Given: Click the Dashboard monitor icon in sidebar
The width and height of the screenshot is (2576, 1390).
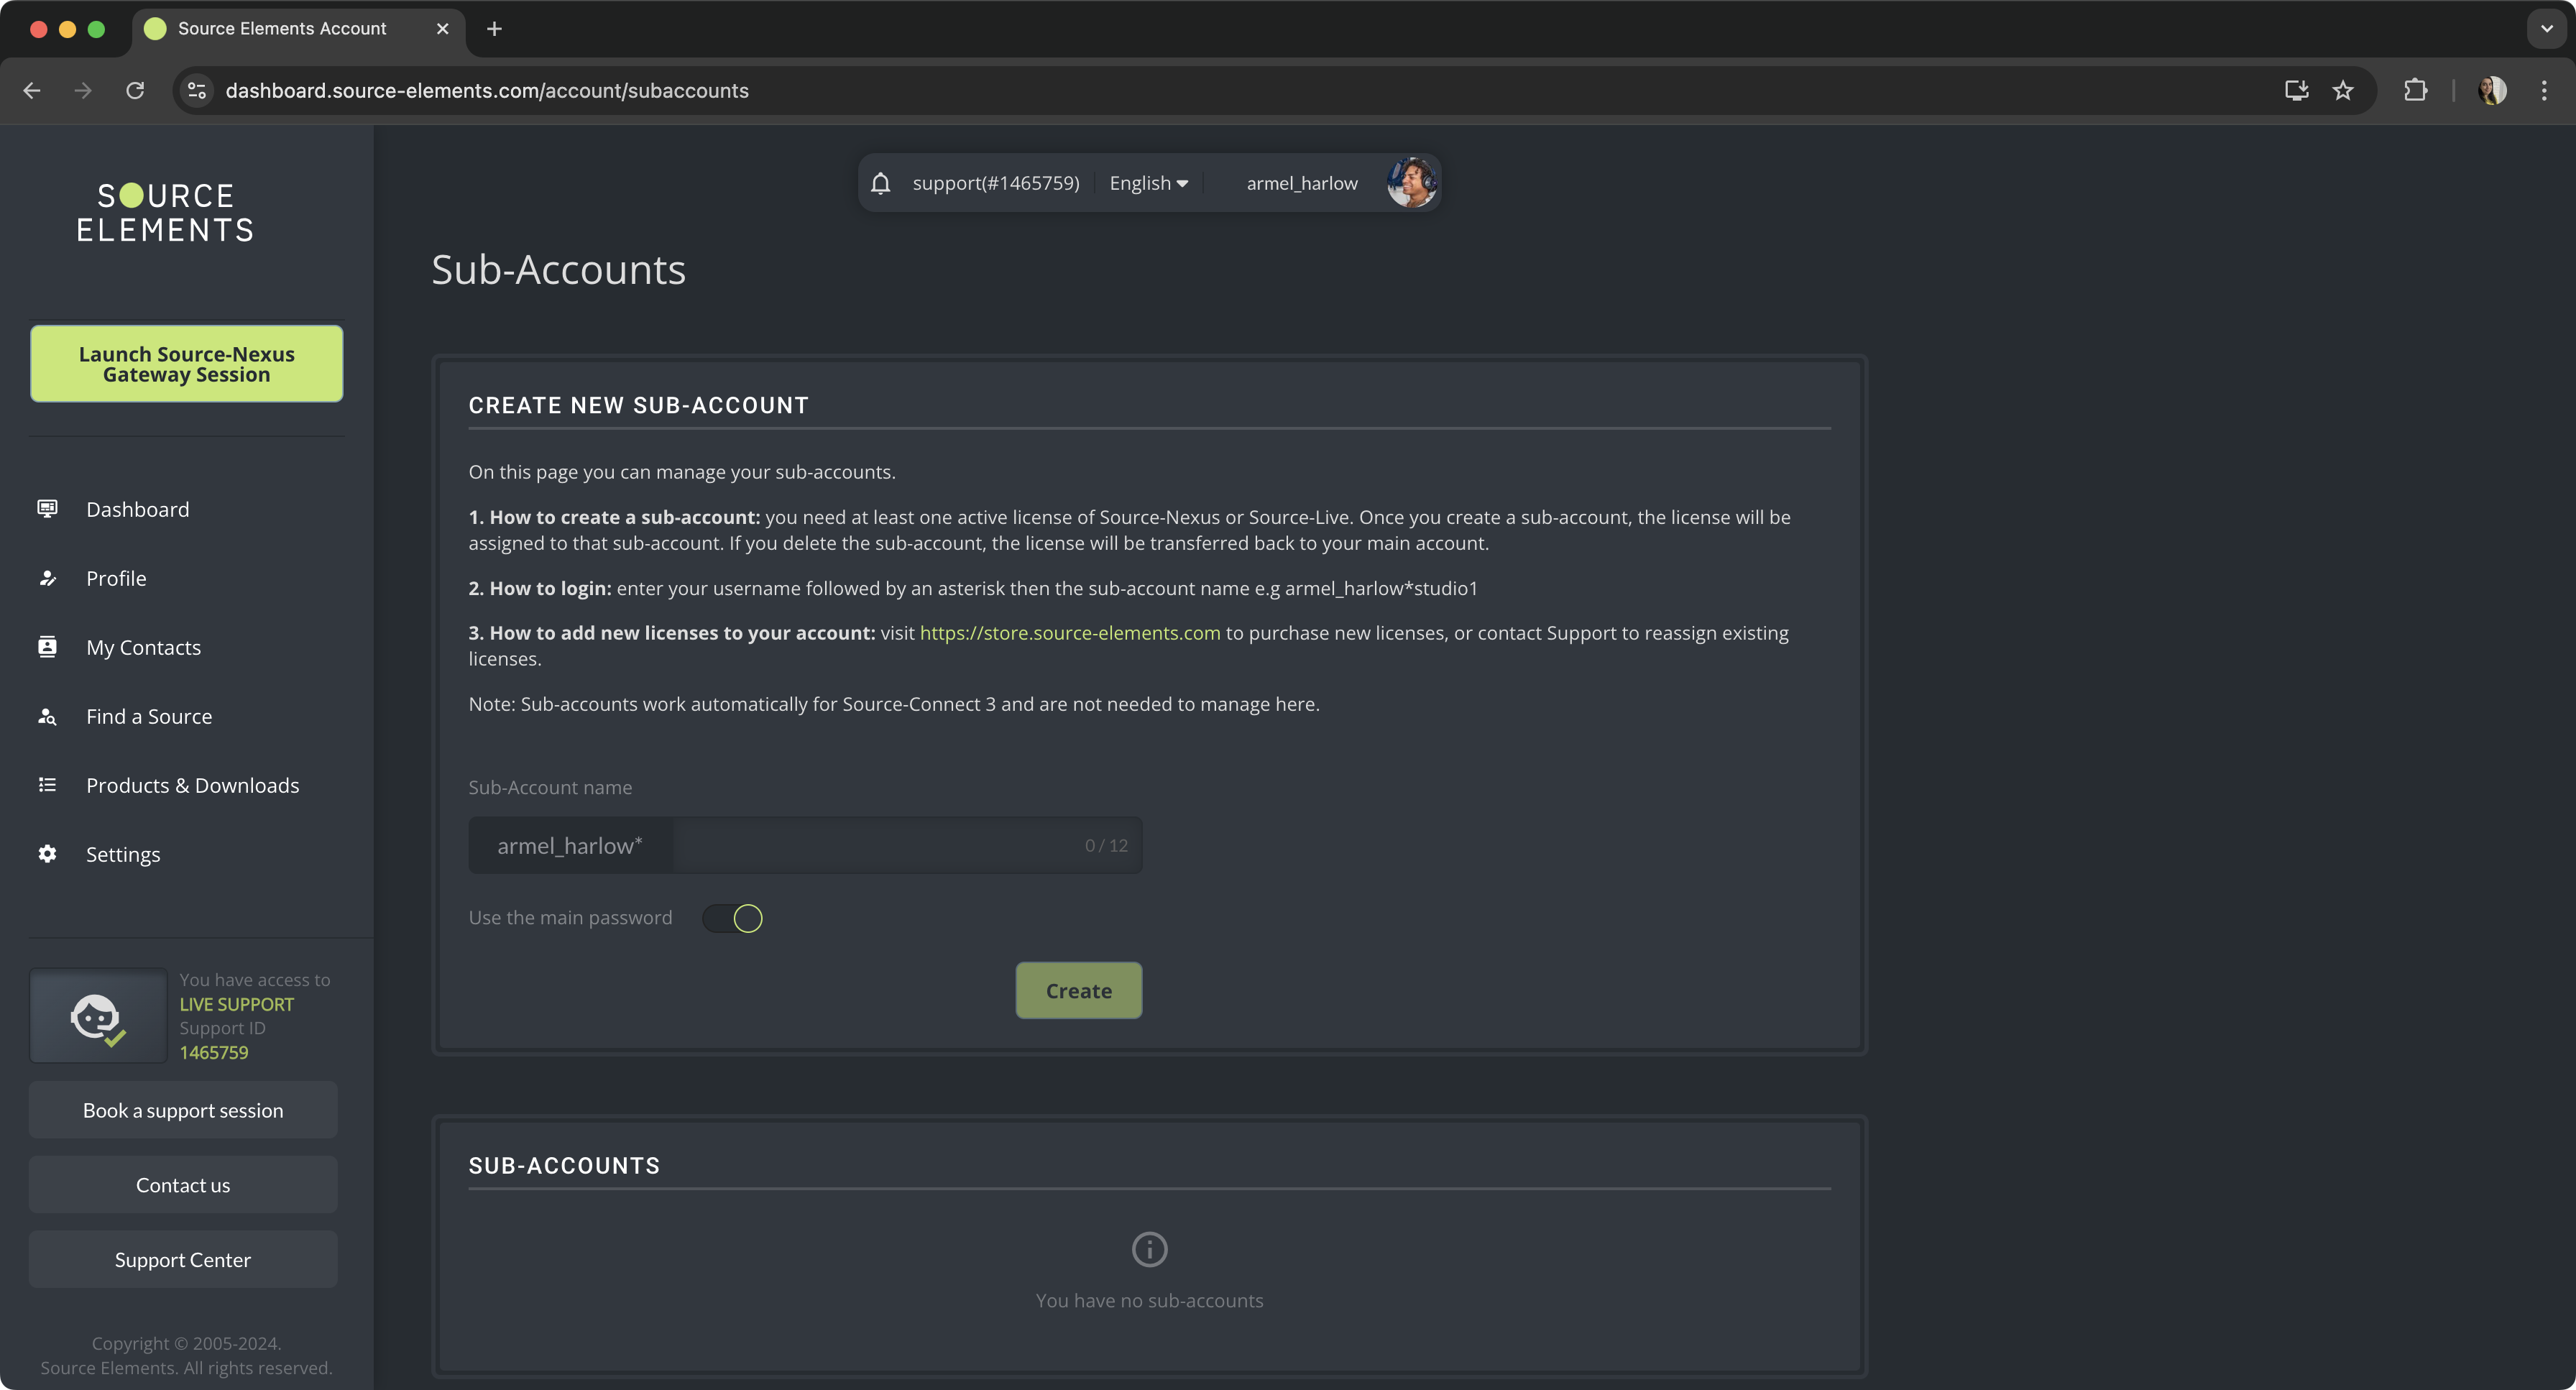Looking at the screenshot, I should pos(47,509).
